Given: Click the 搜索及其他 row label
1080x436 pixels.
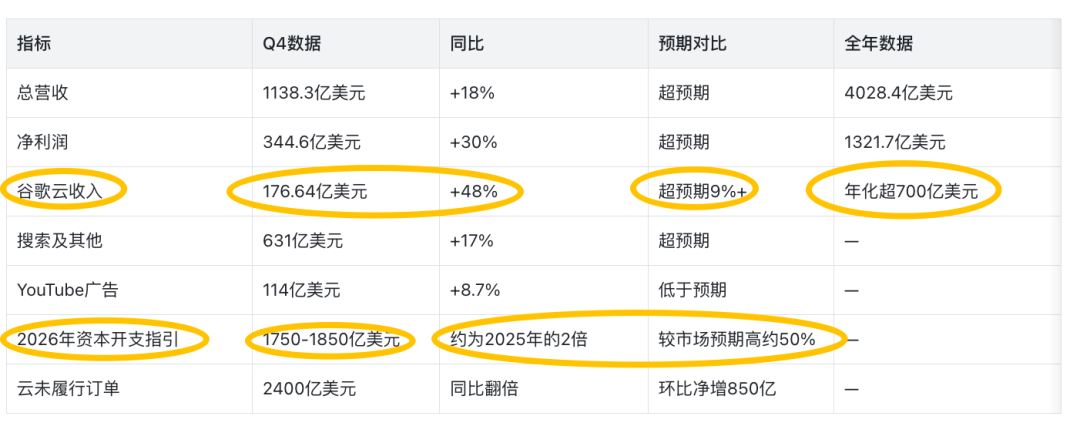Looking at the screenshot, I should coord(60,241).
